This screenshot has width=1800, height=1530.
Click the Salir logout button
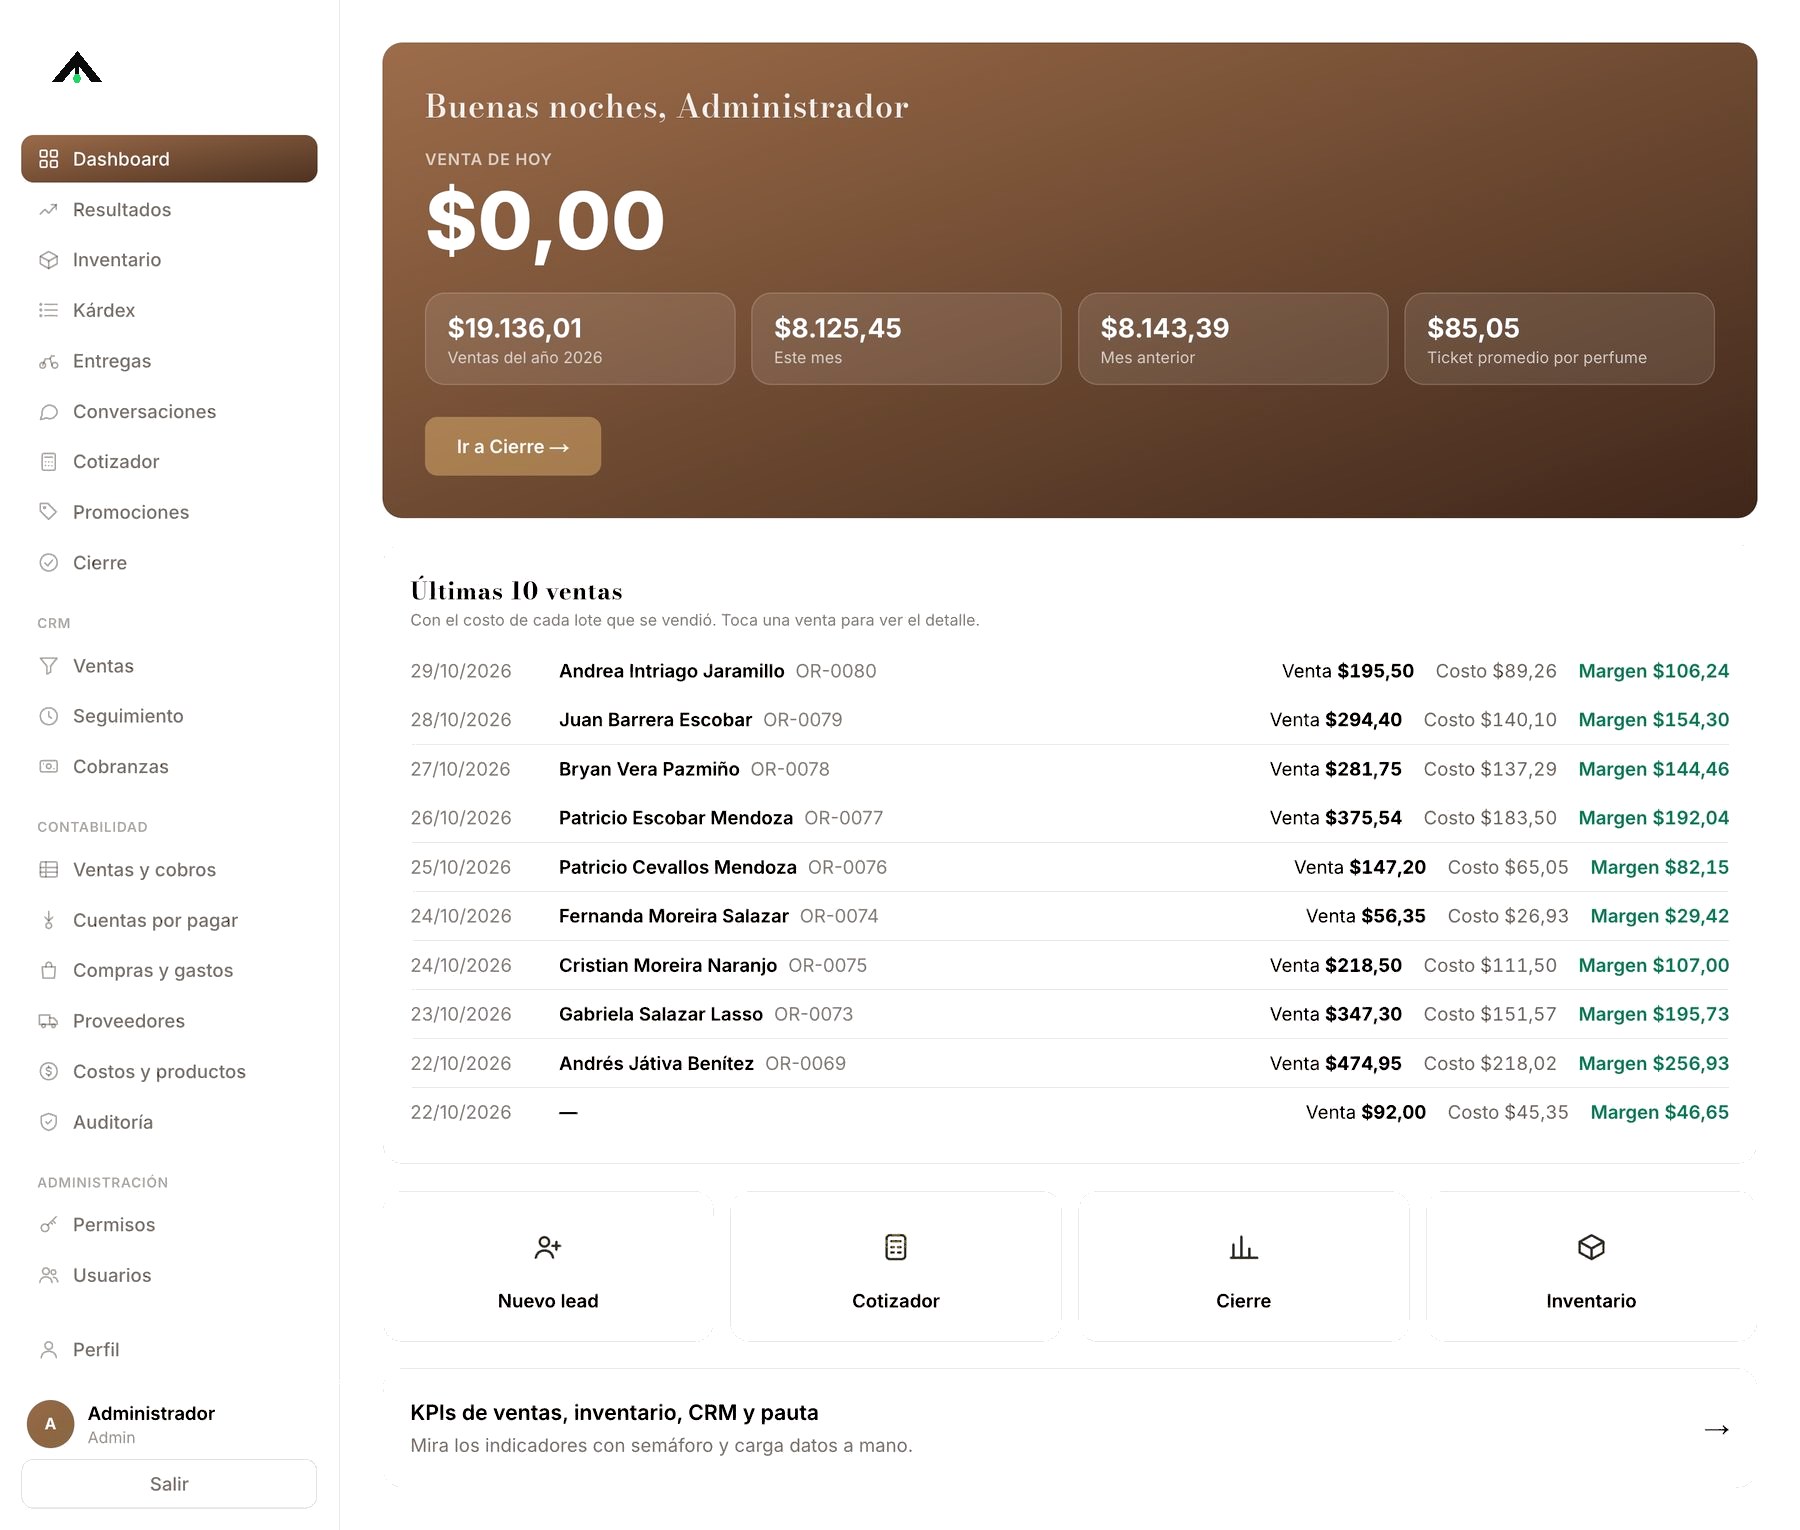(169, 1484)
